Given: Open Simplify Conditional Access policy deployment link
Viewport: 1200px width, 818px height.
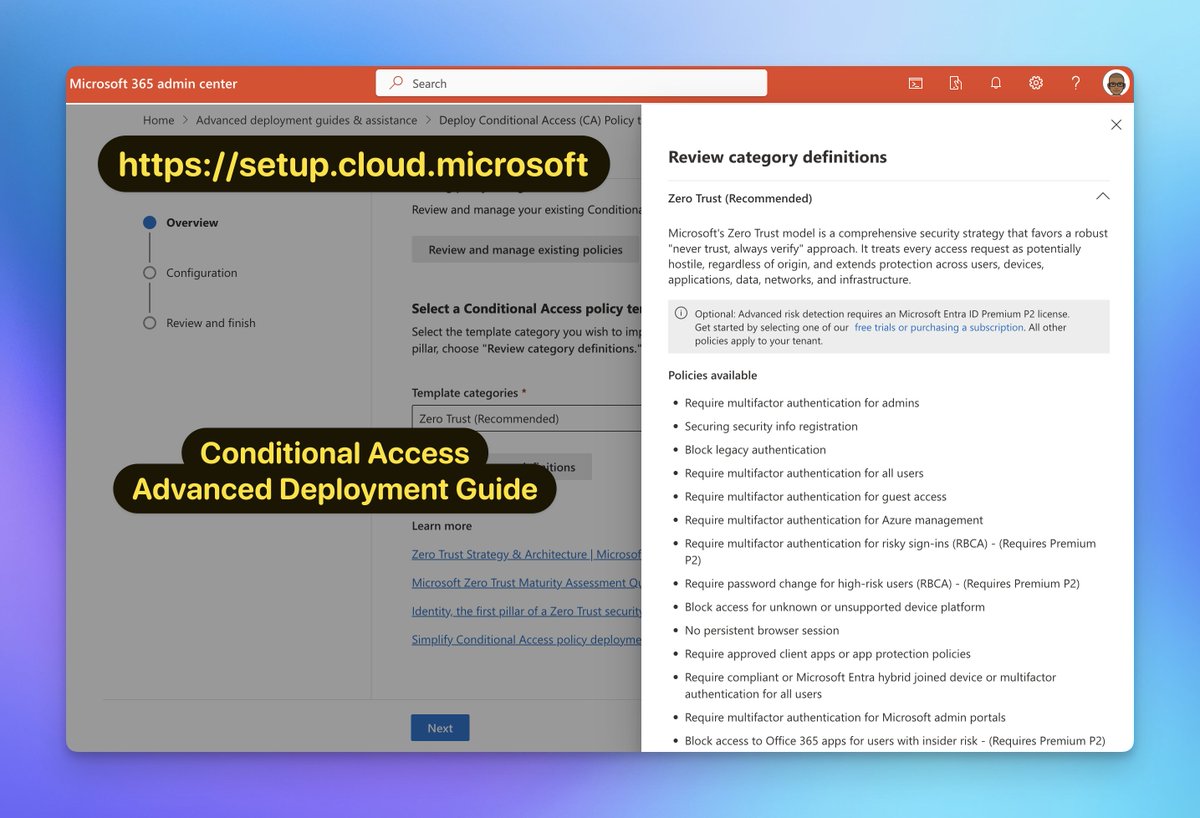Looking at the screenshot, I should [527, 640].
